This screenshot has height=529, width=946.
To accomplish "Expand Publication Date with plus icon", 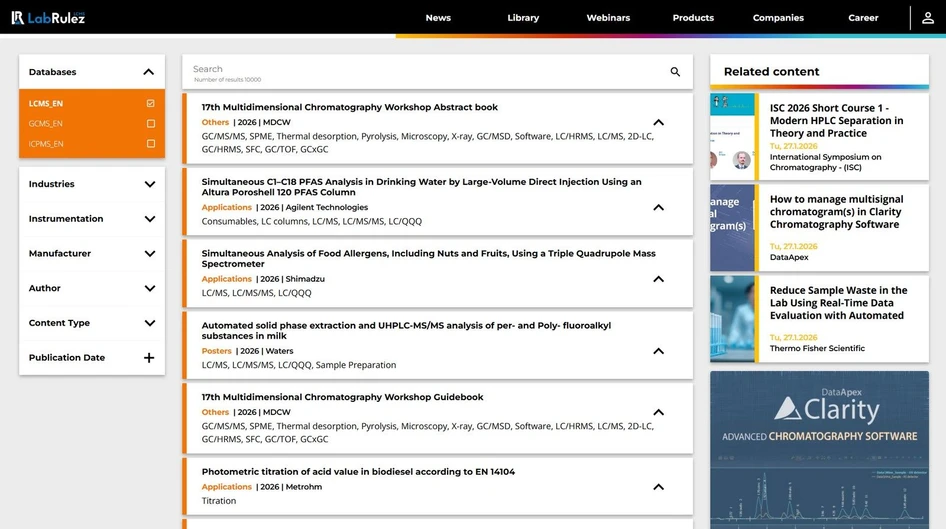I will [149, 358].
